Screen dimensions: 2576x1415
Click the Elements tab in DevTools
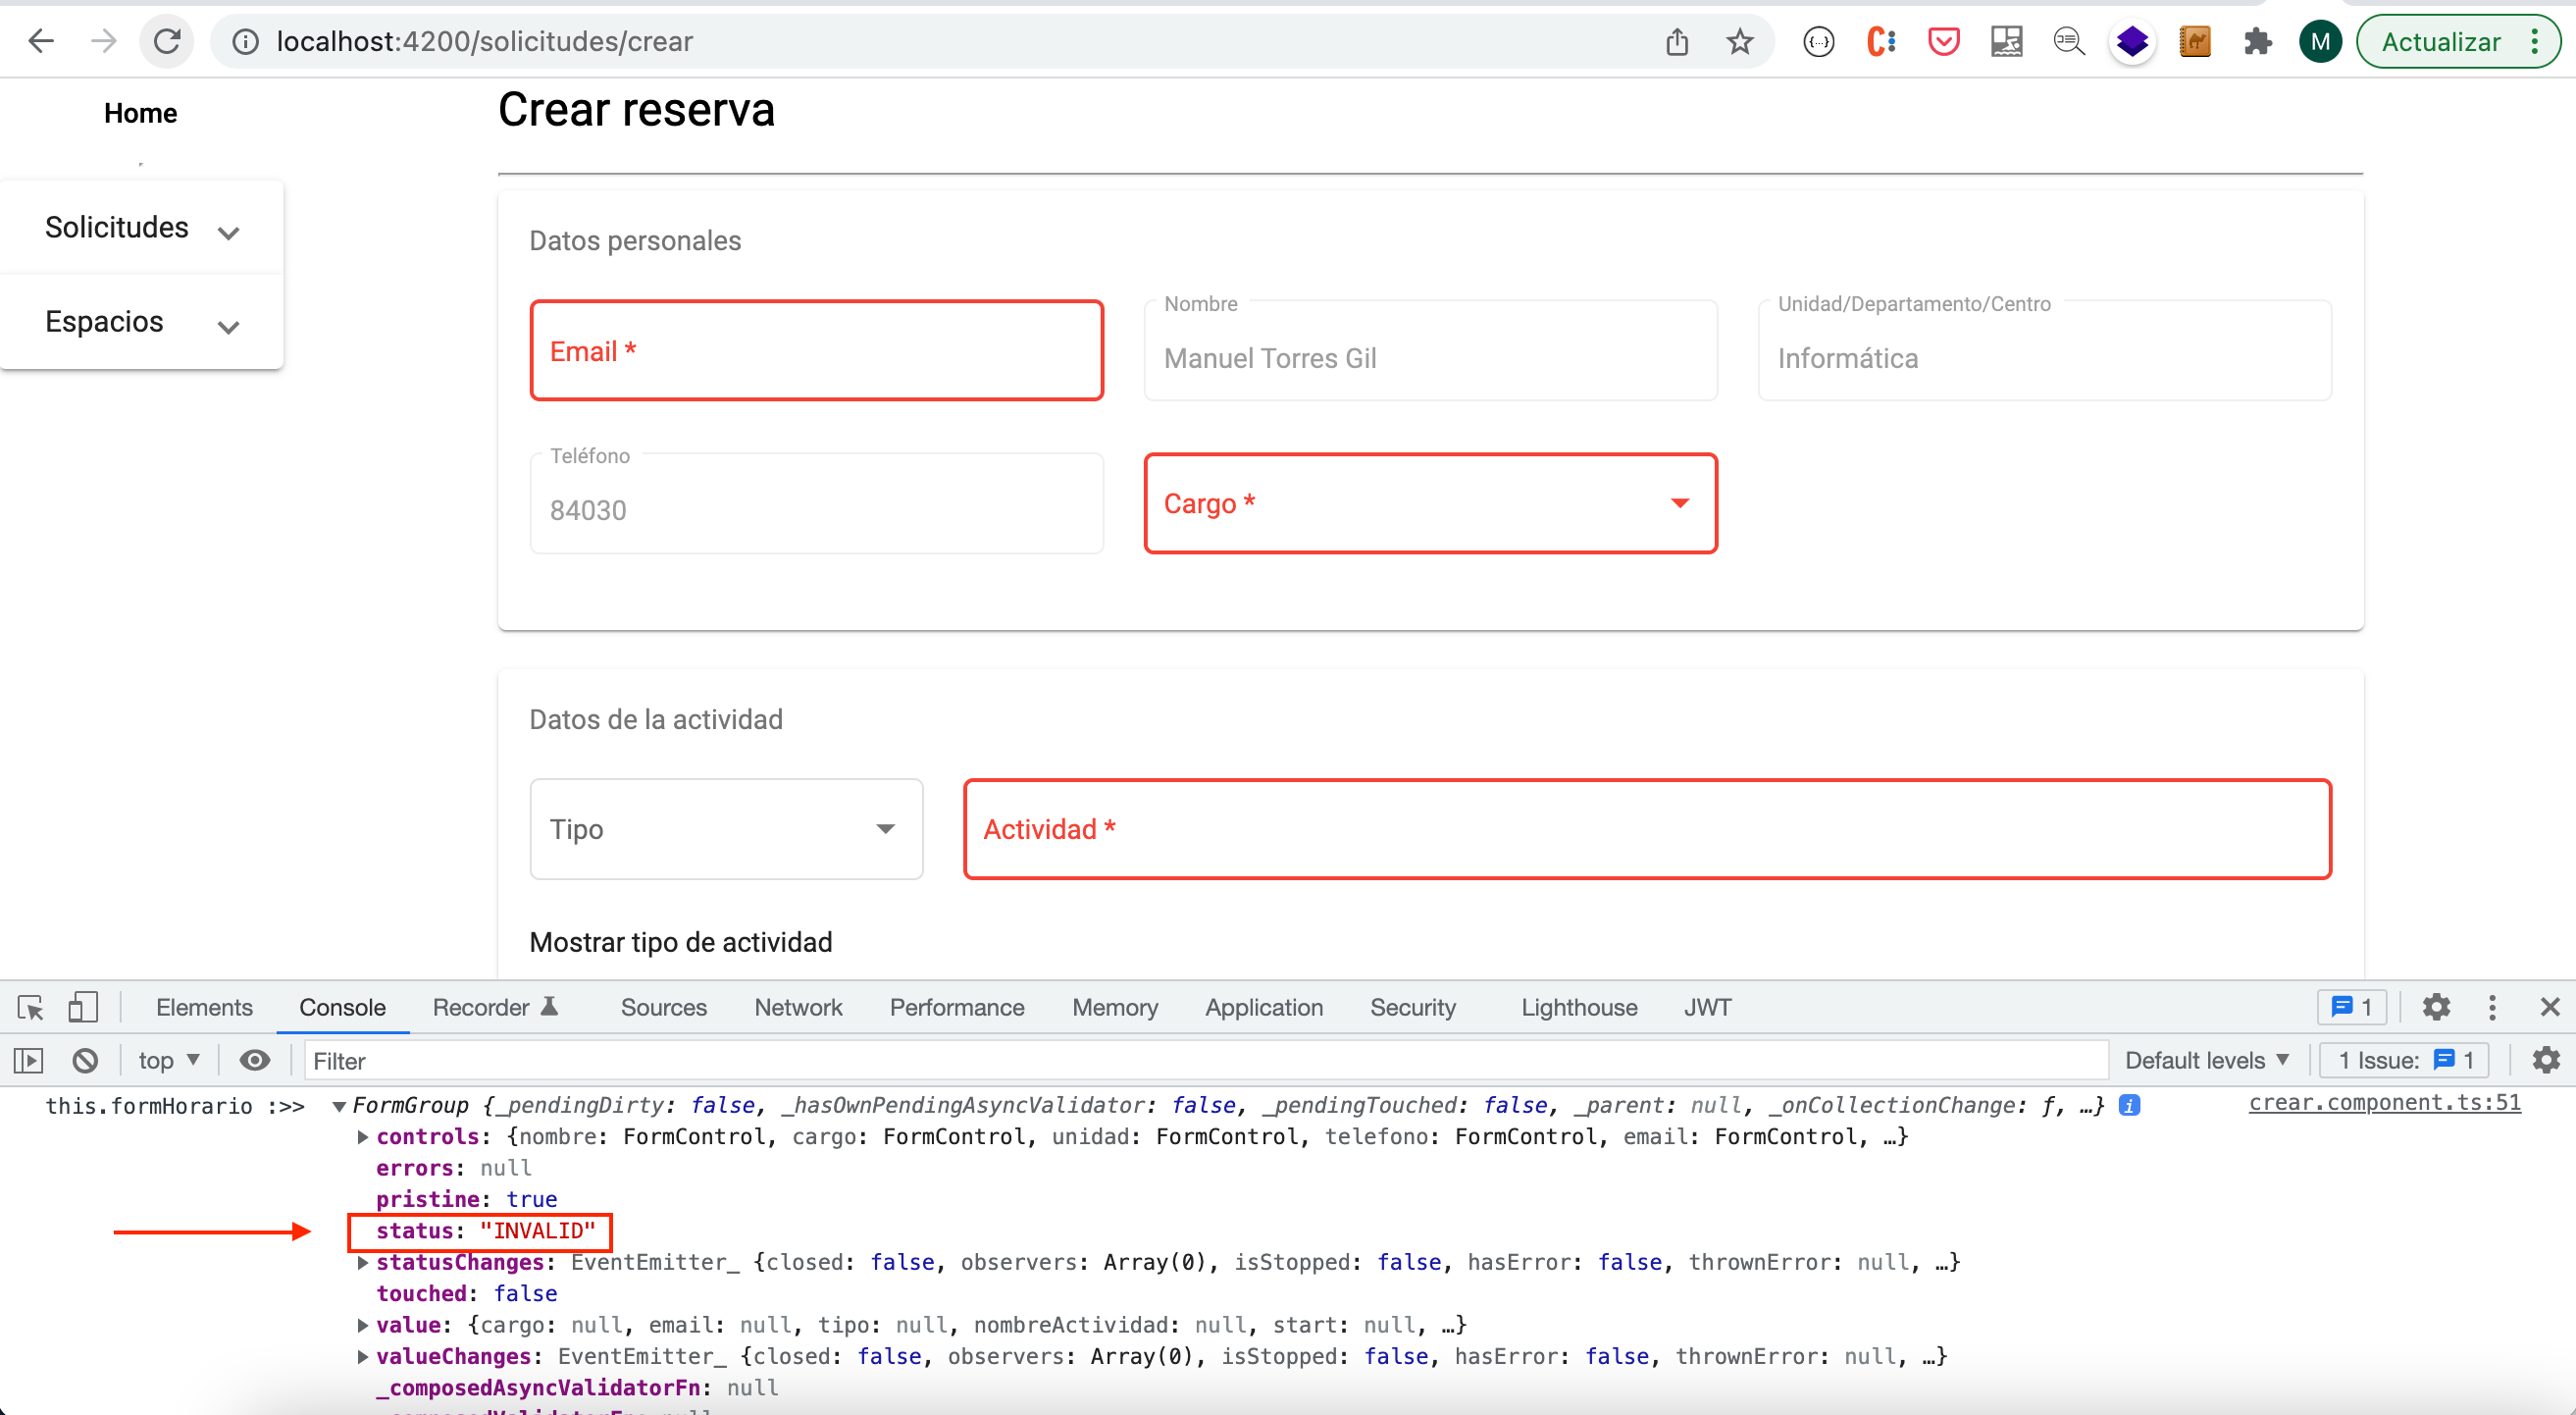point(204,1006)
